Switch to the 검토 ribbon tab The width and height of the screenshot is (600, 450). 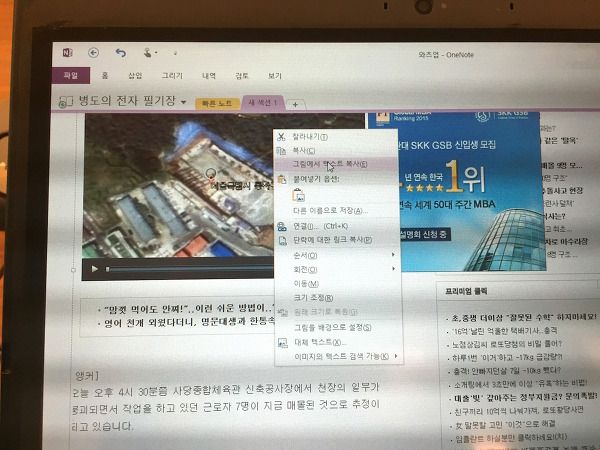click(242, 76)
